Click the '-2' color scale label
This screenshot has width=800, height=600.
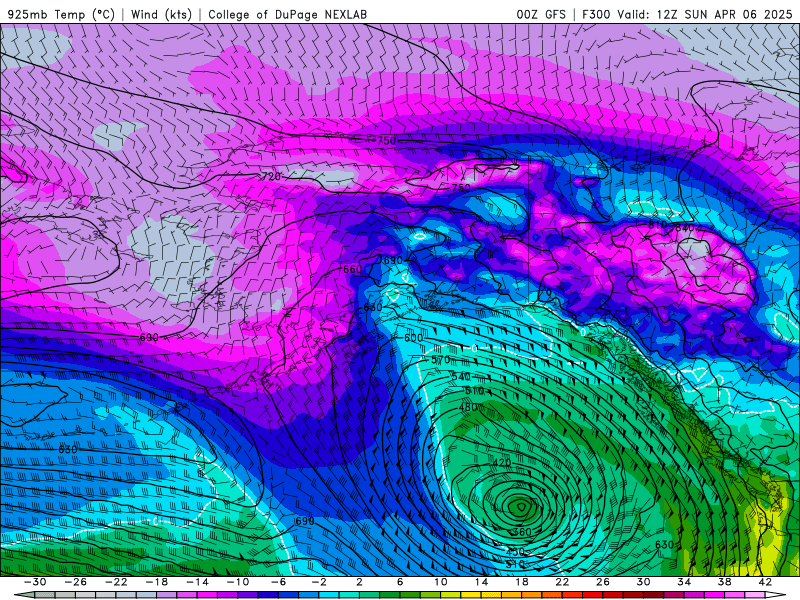coord(319,582)
